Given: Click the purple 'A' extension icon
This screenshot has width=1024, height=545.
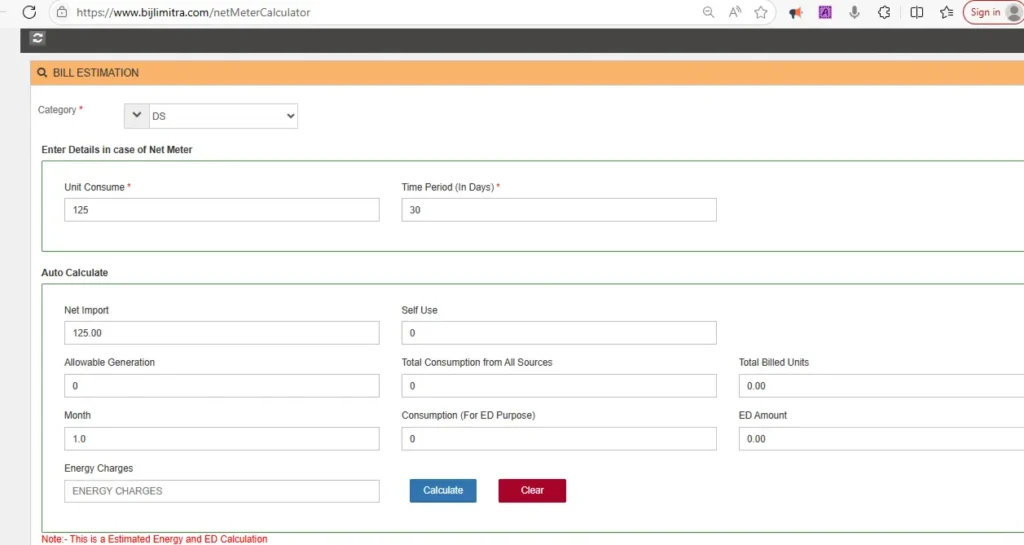Looking at the screenshot, I should coord(825,12).
